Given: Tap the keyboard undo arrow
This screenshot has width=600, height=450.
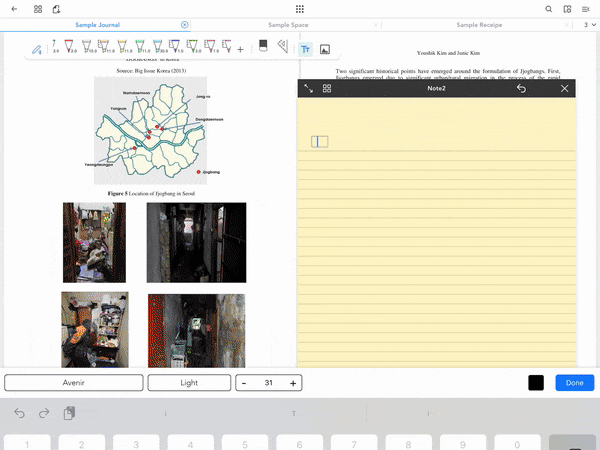Looking at the screenshot, I should click(20, 413).
